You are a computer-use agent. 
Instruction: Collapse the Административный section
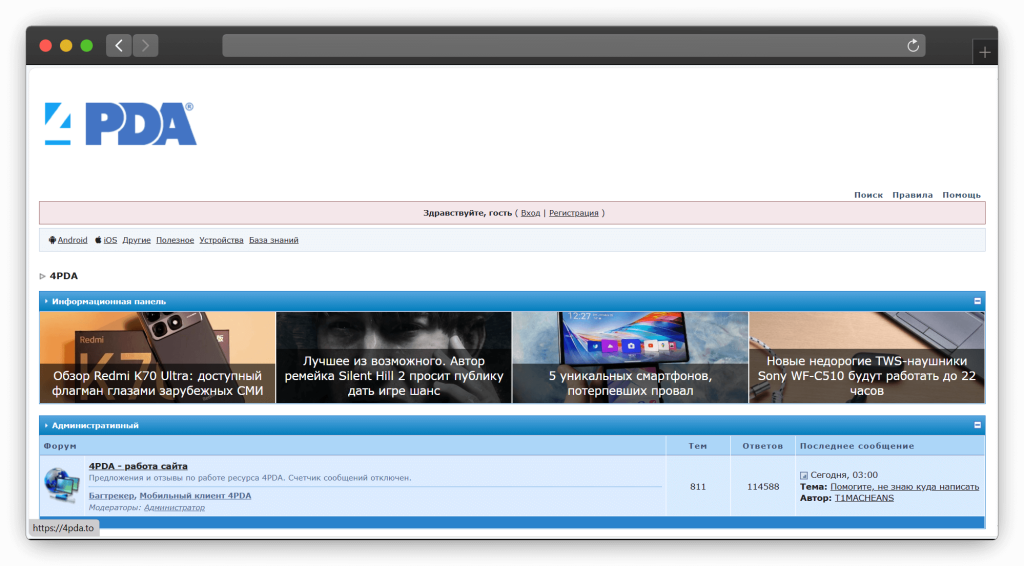976,425
